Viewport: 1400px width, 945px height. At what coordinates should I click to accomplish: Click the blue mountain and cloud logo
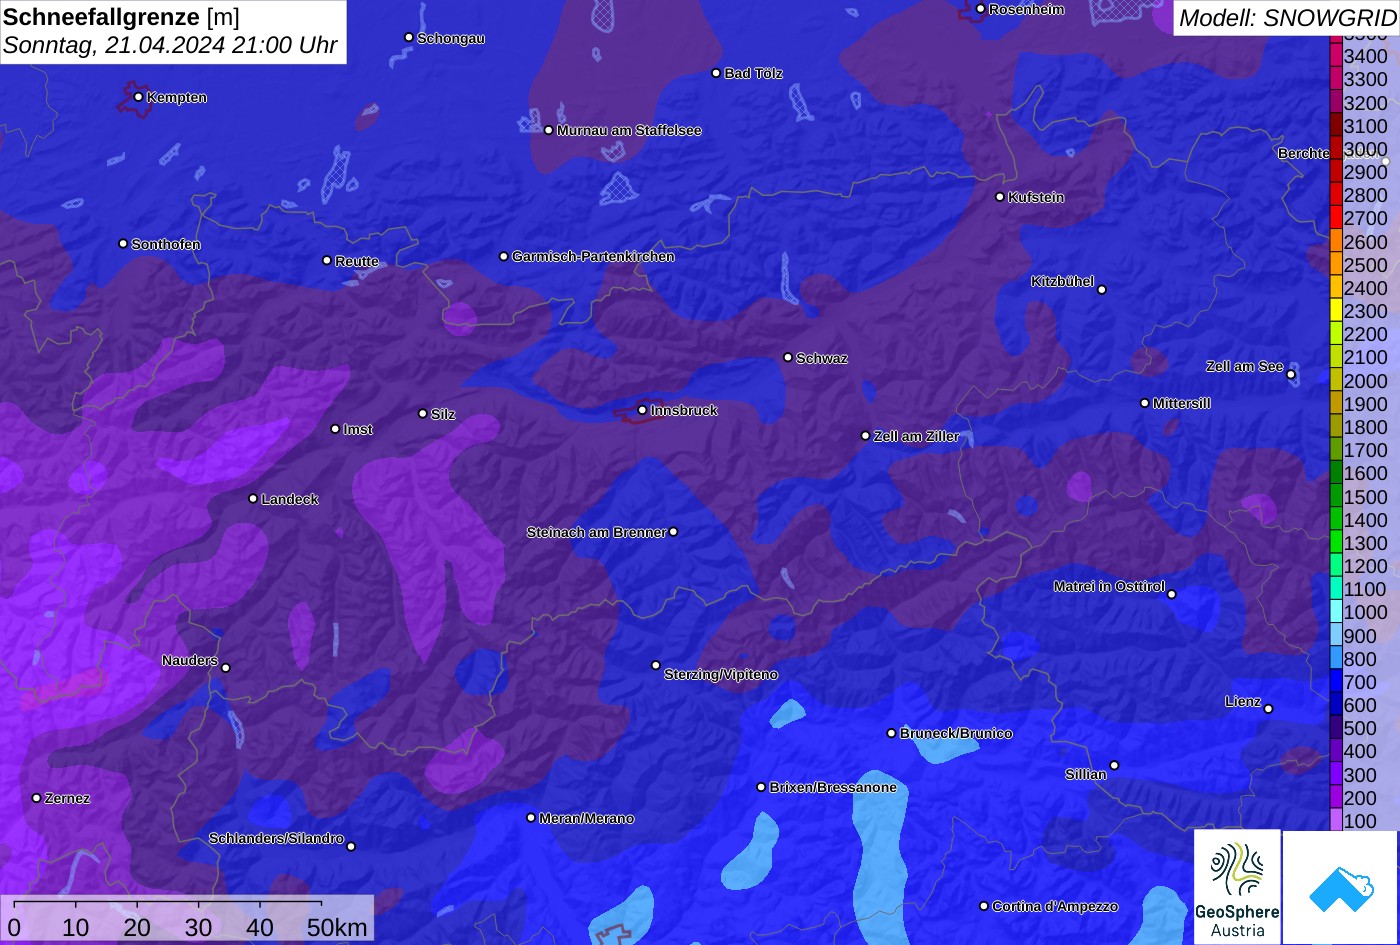[x=1341, y=888]
